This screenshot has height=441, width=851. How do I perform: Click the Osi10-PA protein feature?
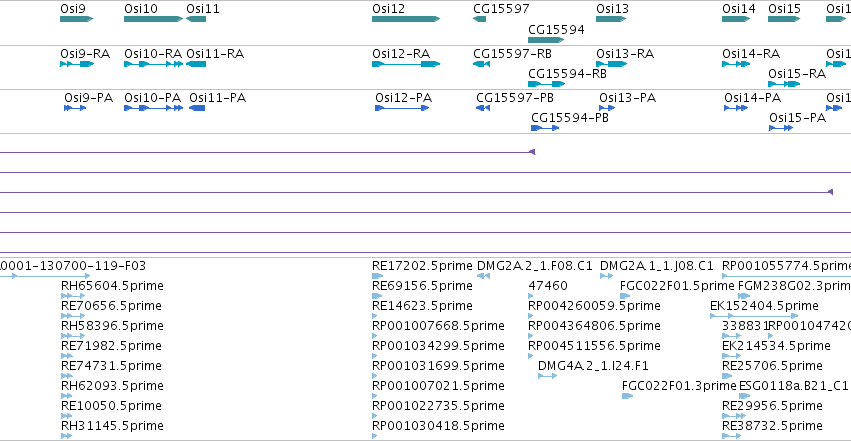point(154,108)
